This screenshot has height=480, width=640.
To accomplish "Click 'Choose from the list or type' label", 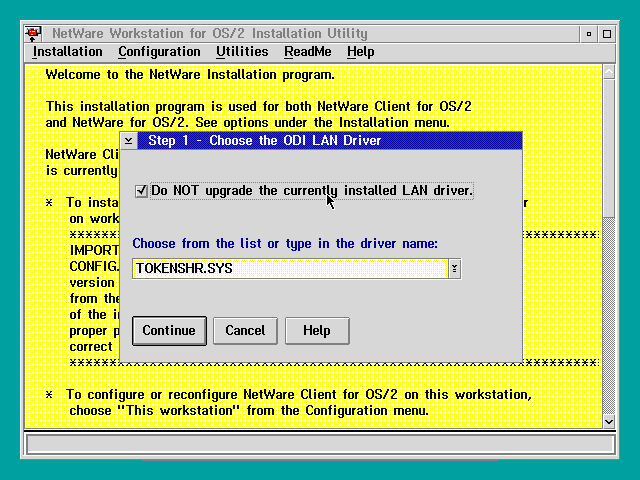I will (285, 244).
